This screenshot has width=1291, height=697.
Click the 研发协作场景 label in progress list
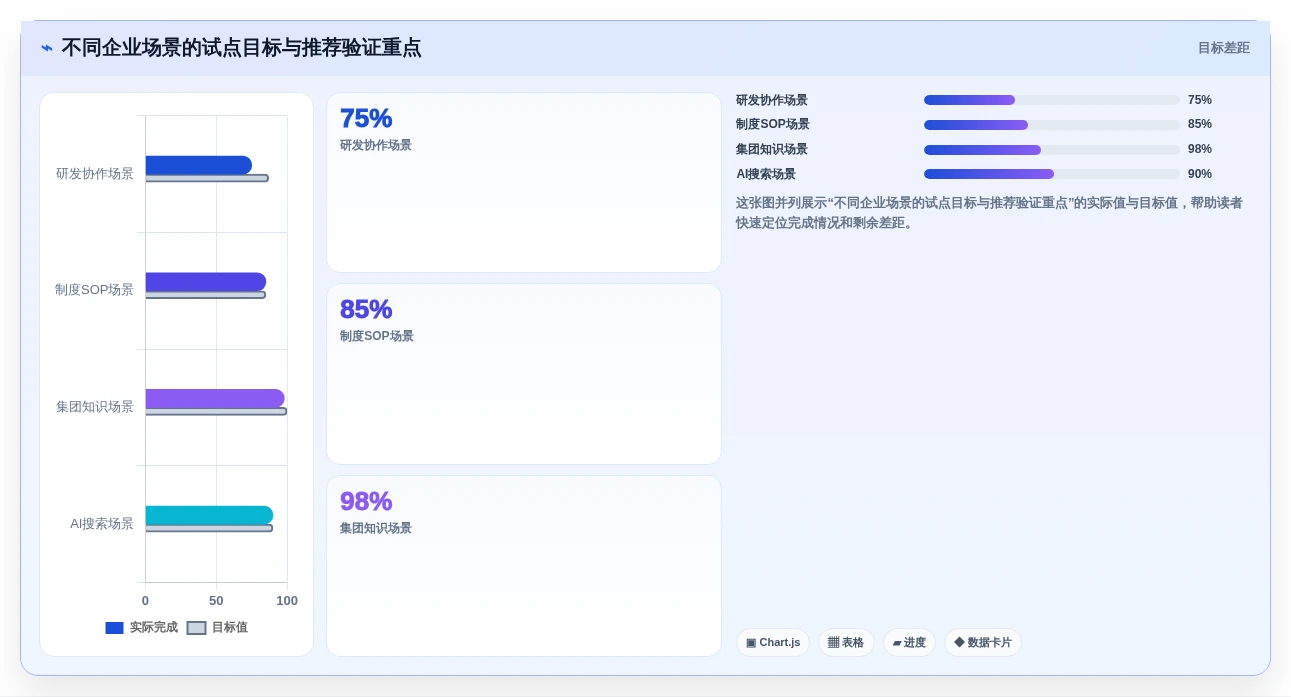click(x=772, y=100)
